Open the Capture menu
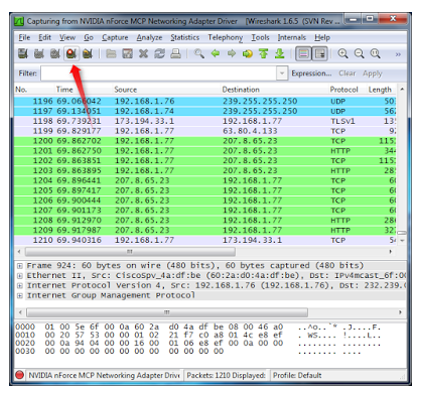 point(115,38)
